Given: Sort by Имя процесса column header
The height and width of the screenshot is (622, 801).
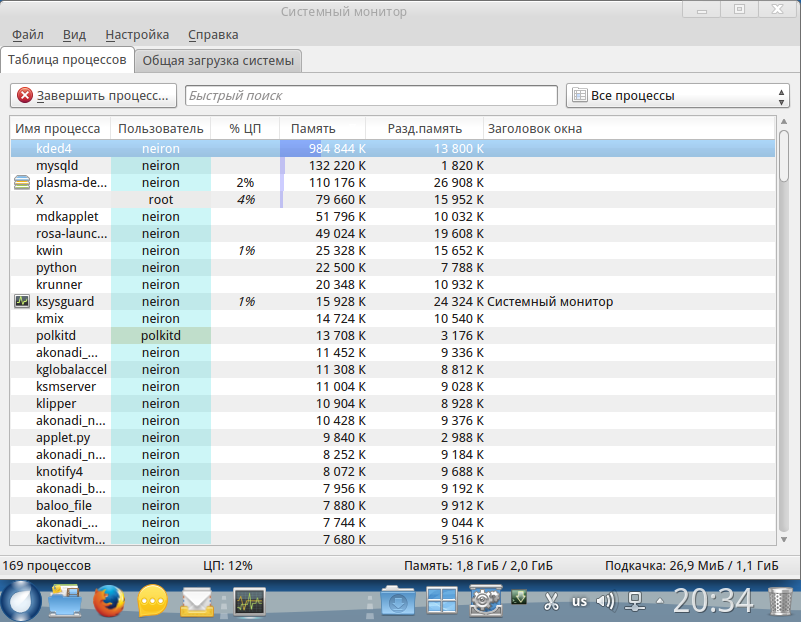Looking at the screenshot, I should coord(61,128).
